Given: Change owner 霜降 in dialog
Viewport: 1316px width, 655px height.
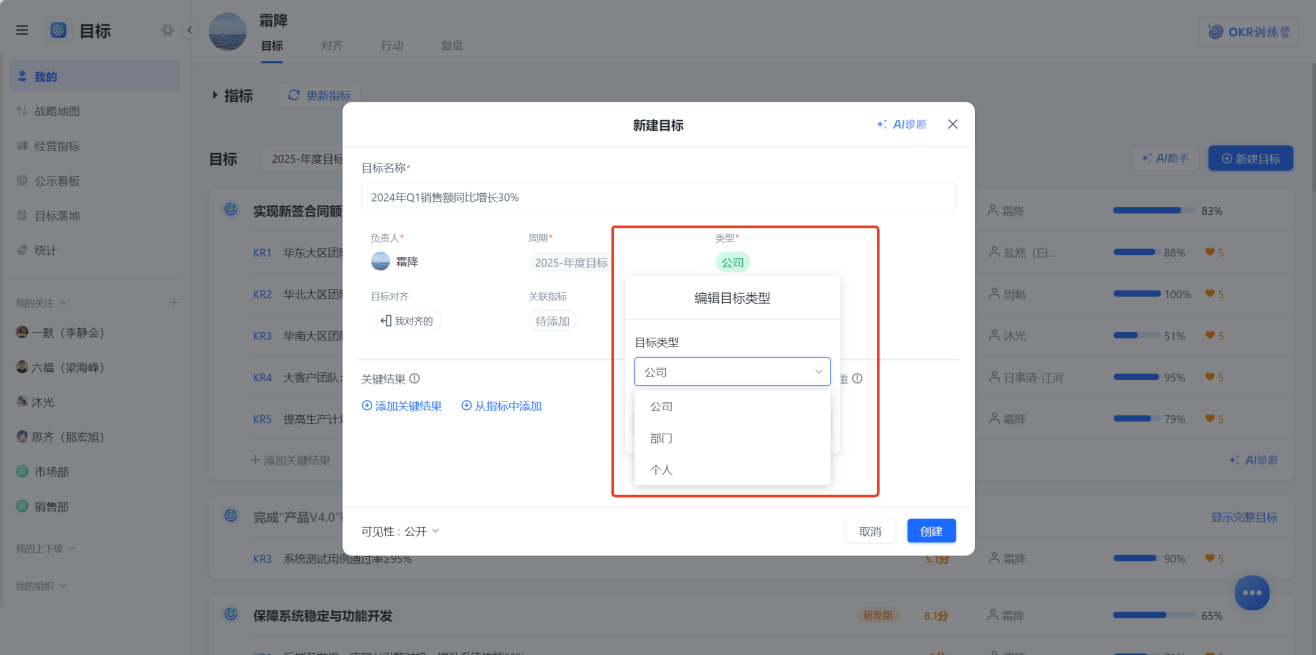Looking at the screenshot, I should click(395, 261).
